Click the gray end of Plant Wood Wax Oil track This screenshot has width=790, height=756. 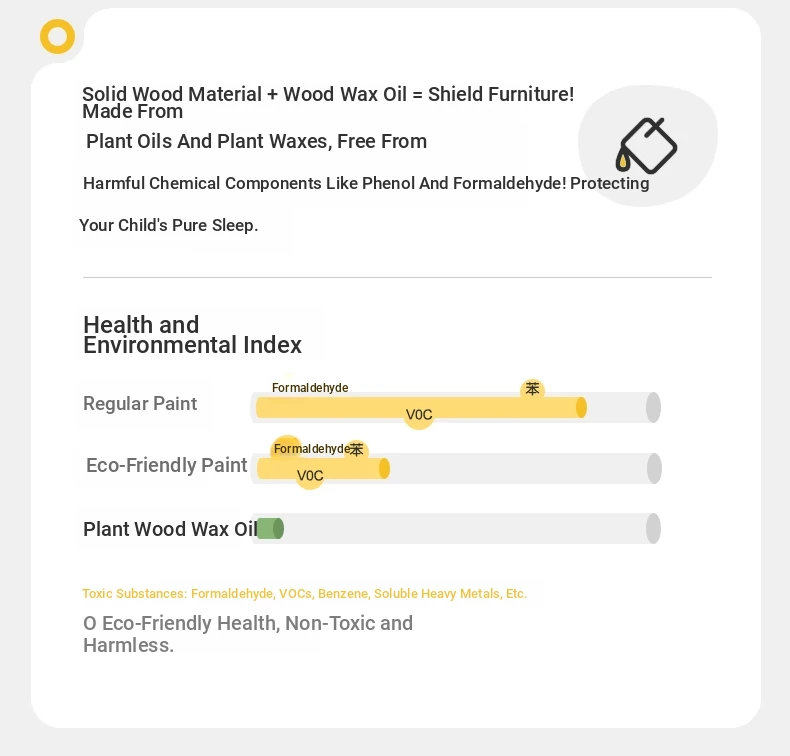click(653, 529)
